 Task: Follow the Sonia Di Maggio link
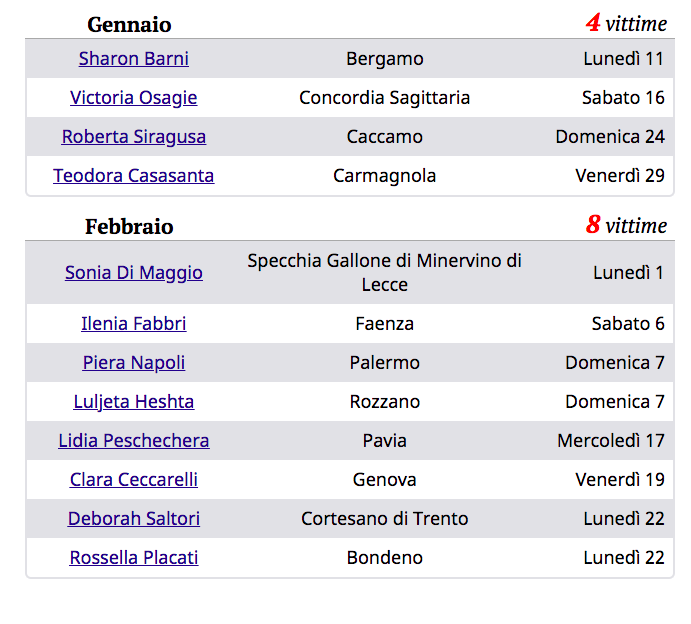point(133,273)
